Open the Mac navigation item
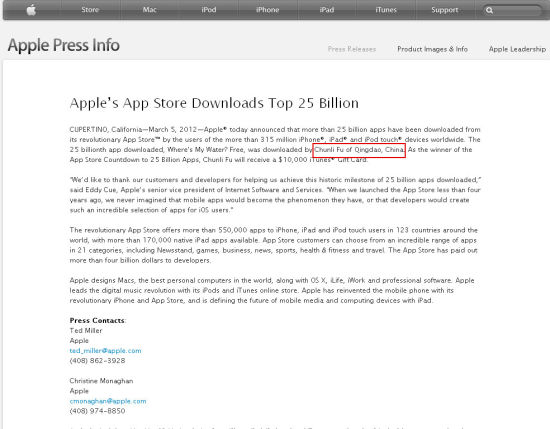Screen dimensions: 550x429 (x=149, y=10)
